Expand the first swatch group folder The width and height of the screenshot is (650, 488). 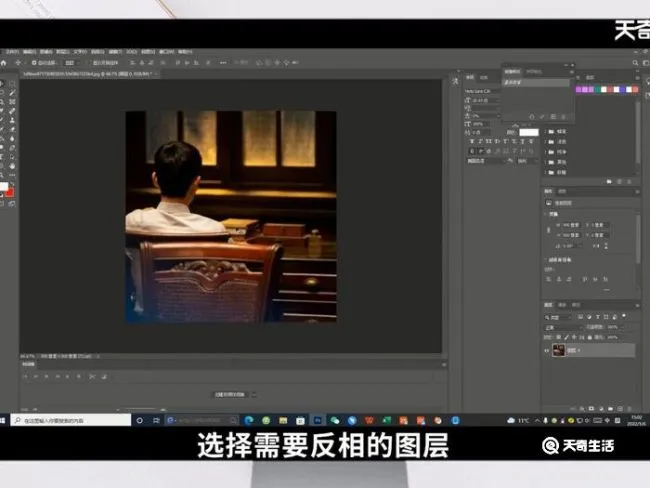[x=546, y=131]
